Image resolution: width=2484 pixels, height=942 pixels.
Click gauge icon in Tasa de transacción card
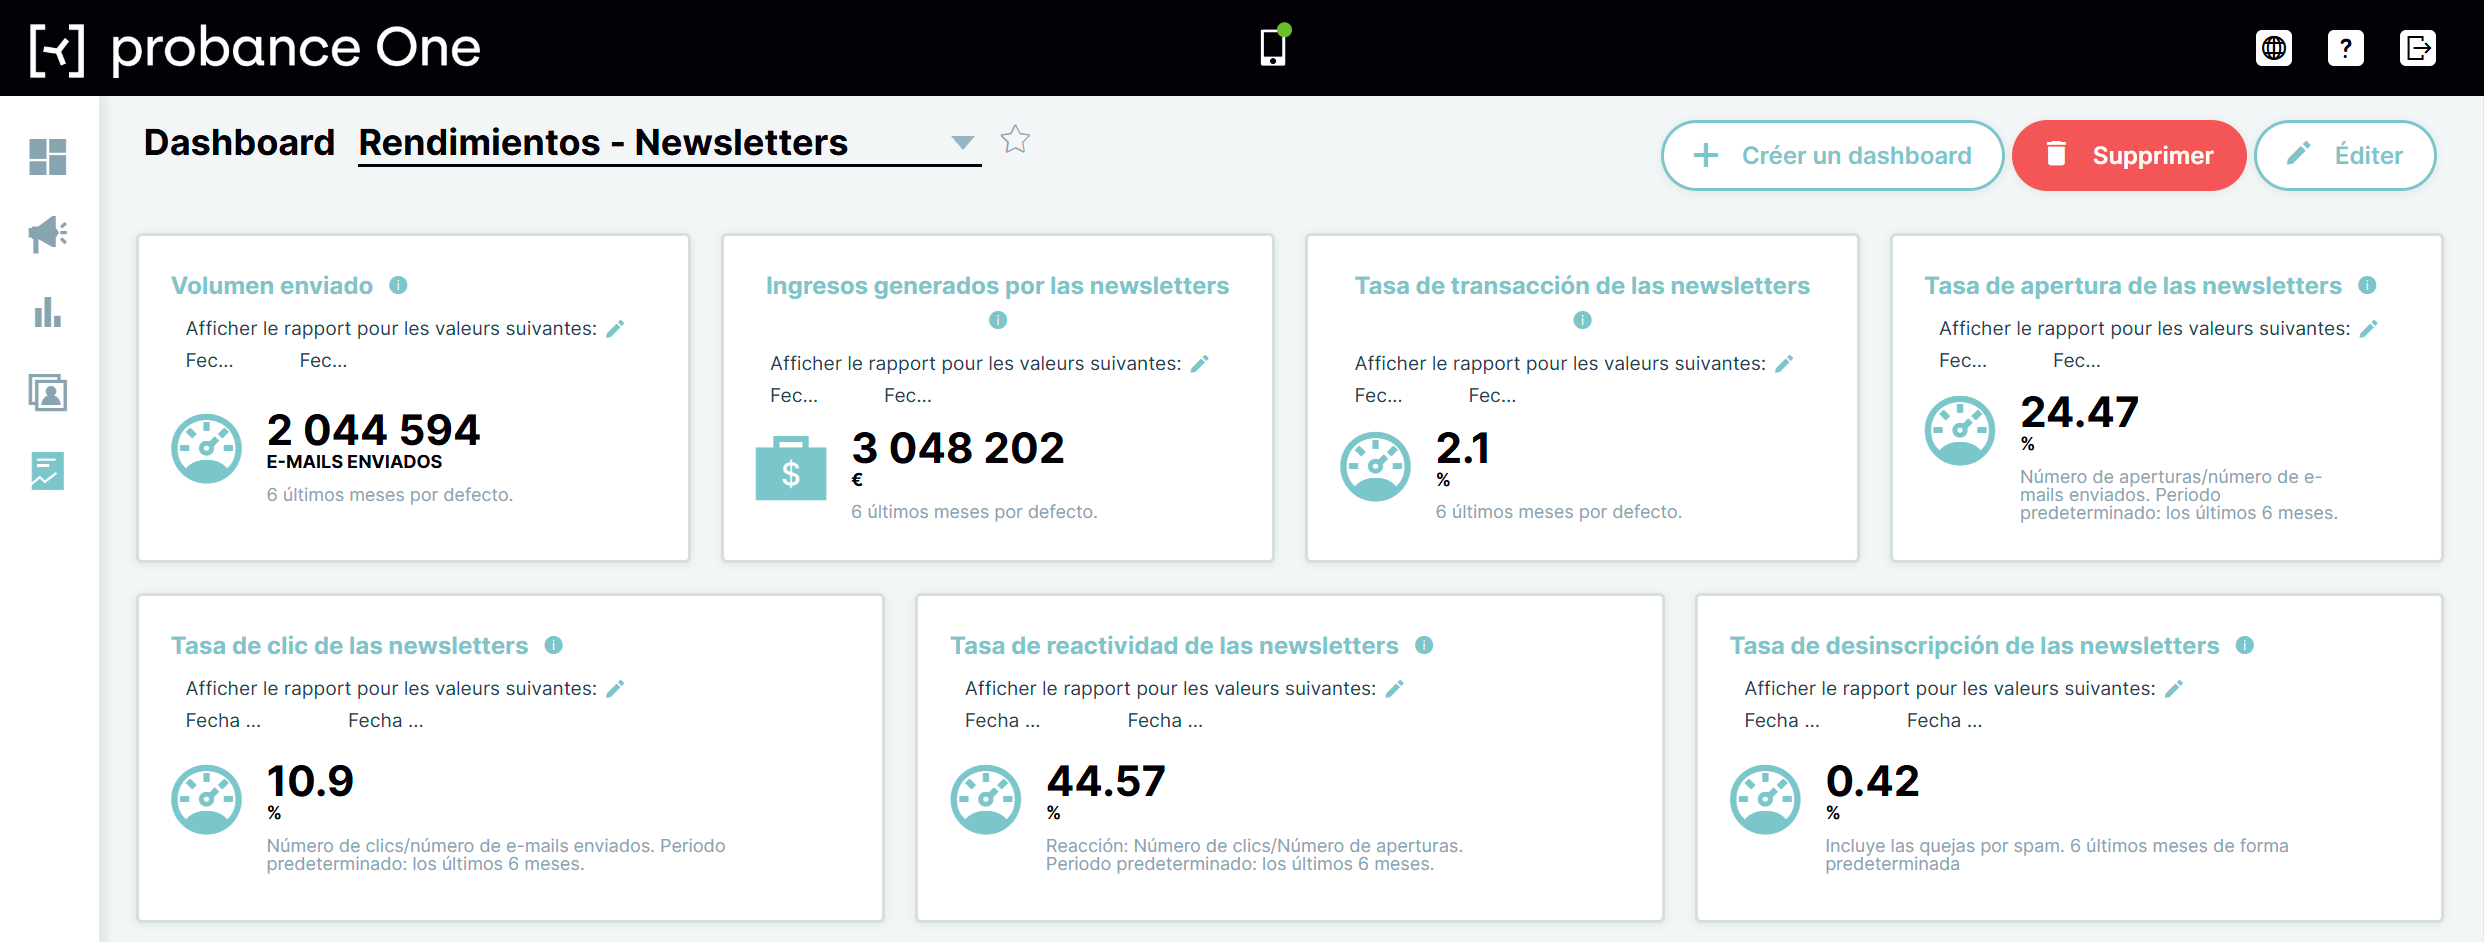[x=1376, y=466]
